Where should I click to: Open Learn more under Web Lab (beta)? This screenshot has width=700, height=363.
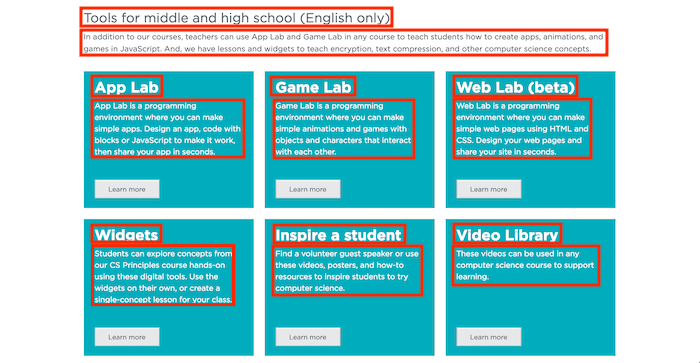pyautogui.click(x=488, y=189)
